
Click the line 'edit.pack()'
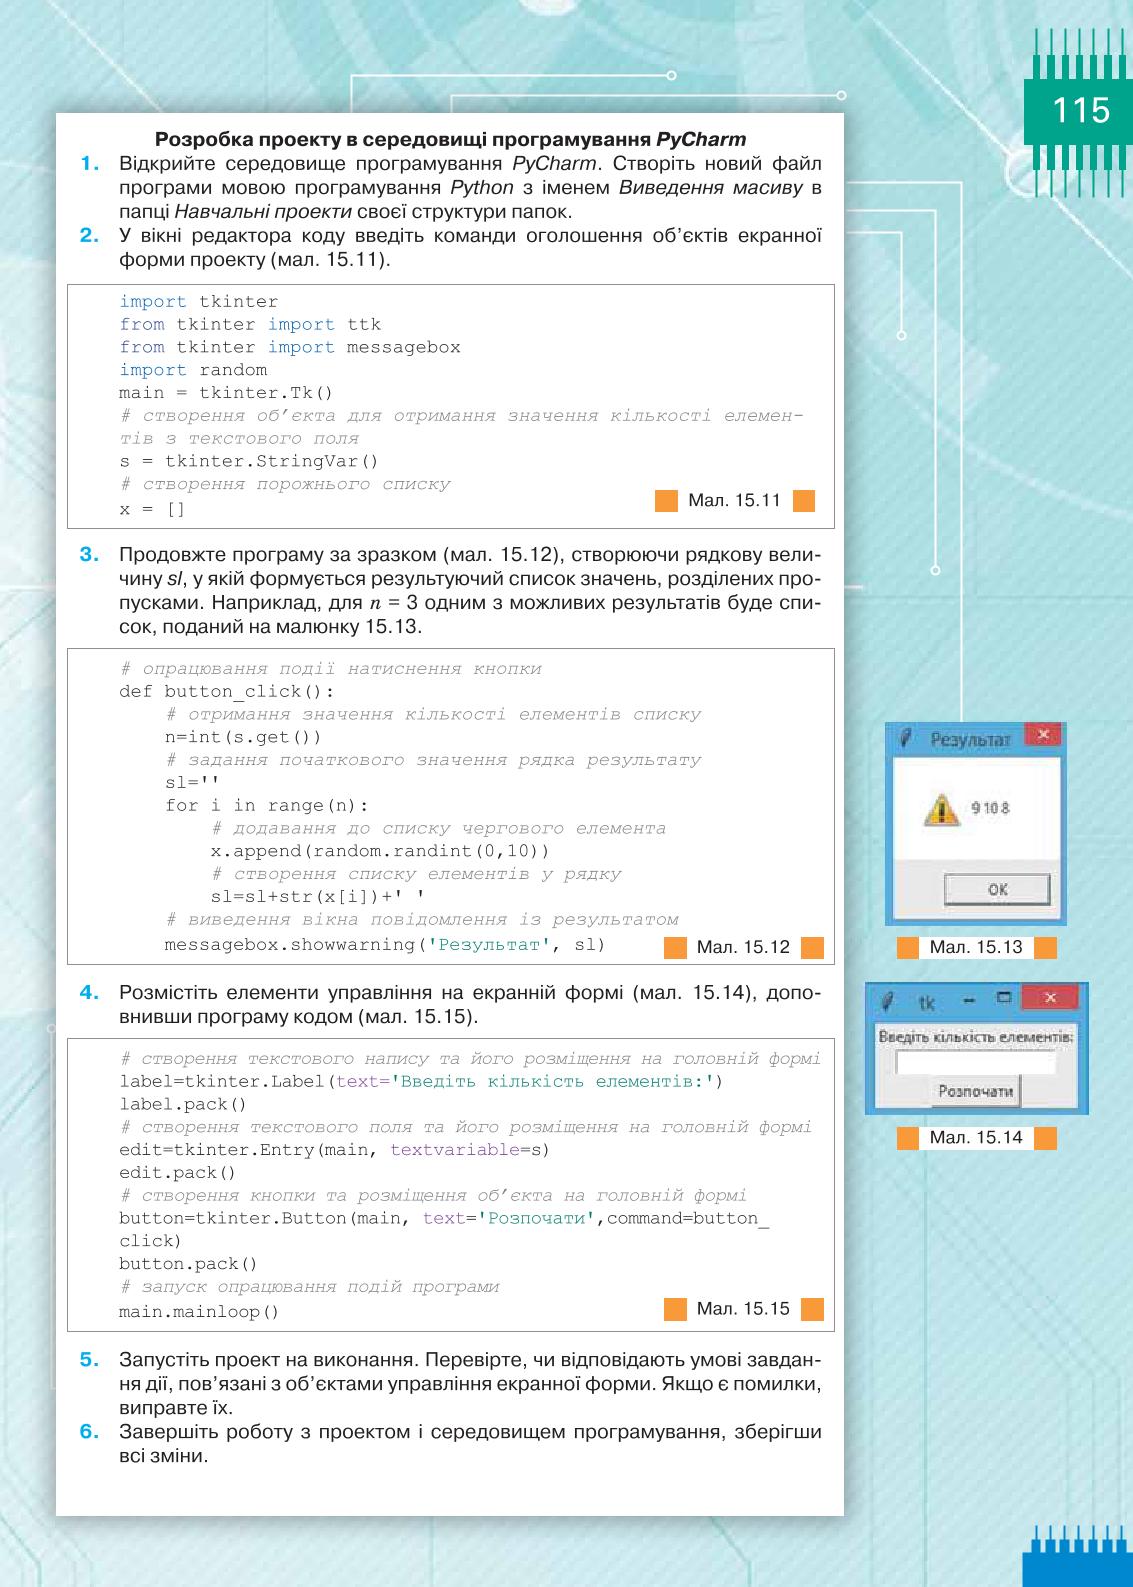177,1173
